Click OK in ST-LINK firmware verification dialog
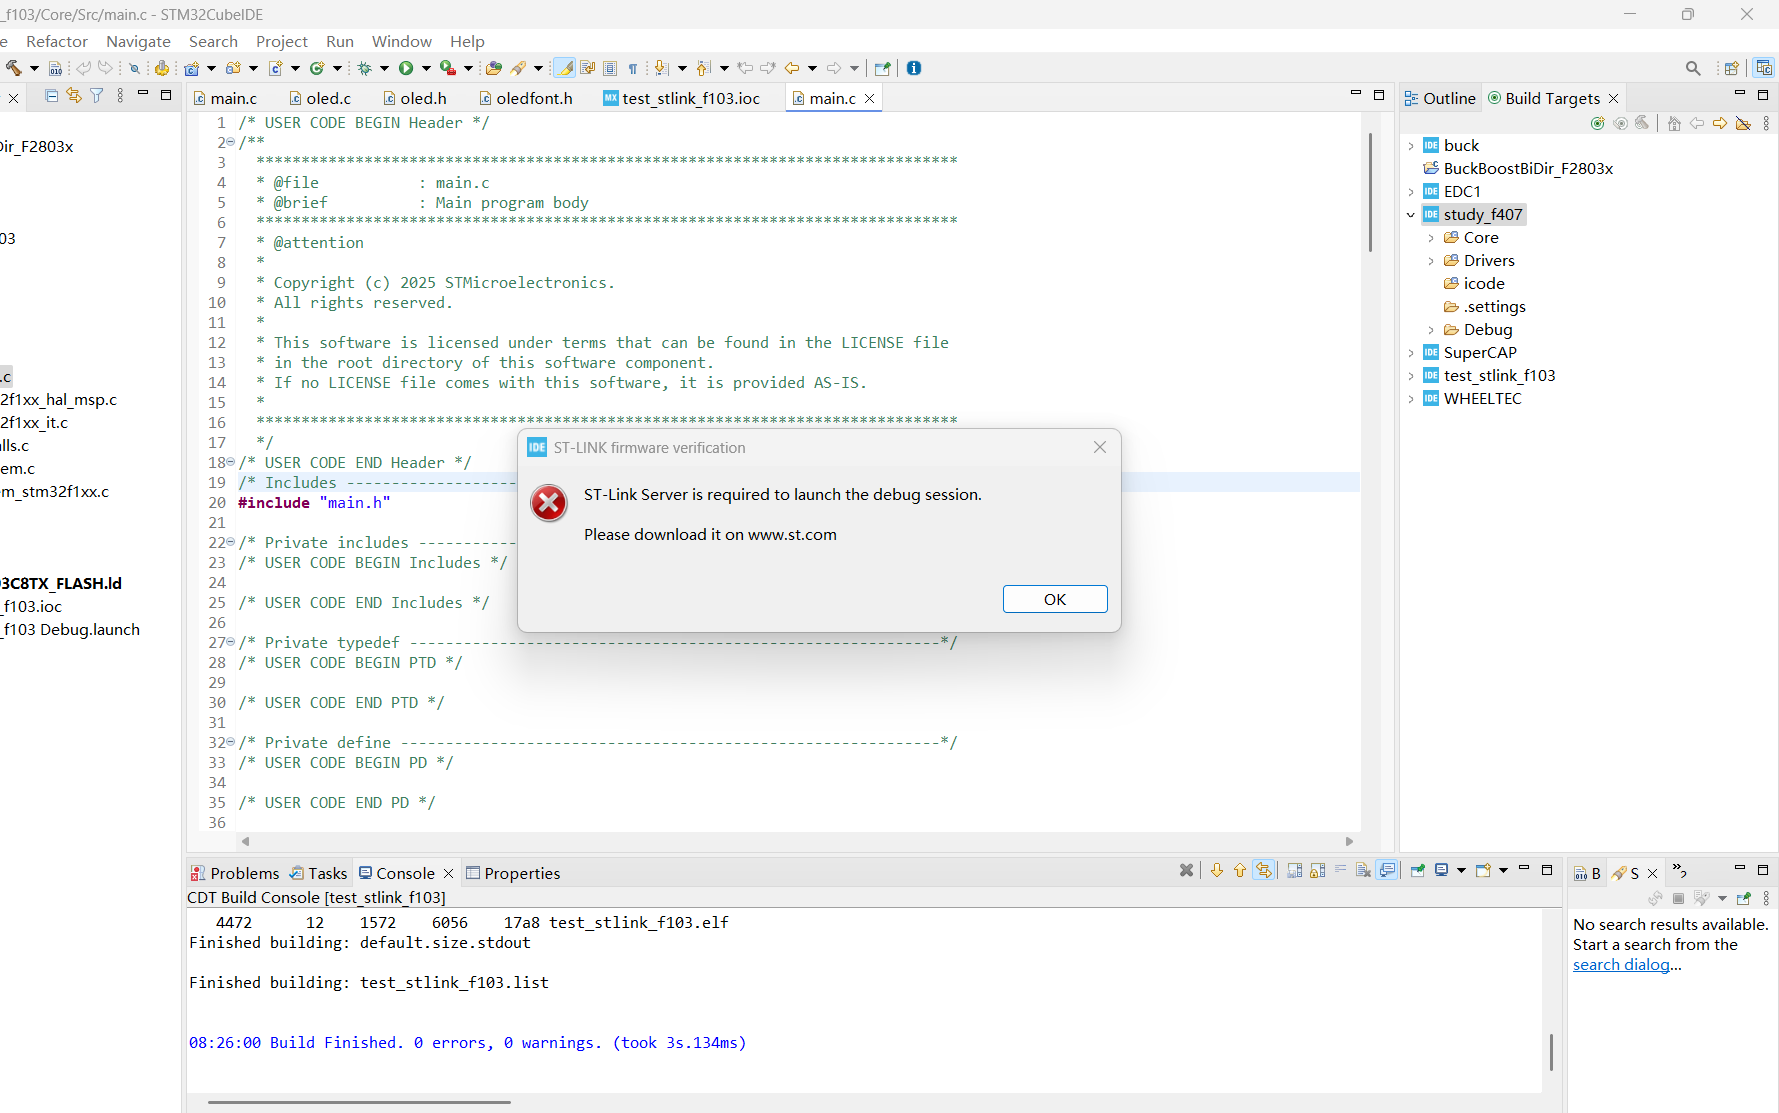1779x1113 pixels. click(1055, 599)
